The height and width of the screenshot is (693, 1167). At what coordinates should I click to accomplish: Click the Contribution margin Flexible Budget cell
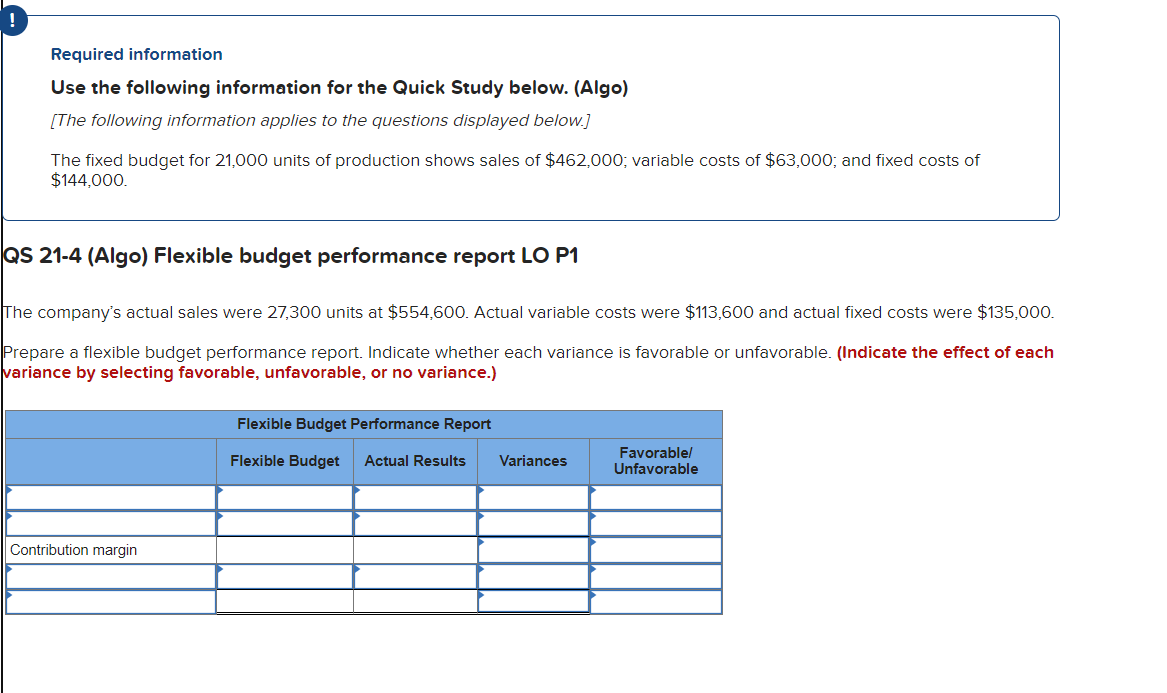point(285,549)
